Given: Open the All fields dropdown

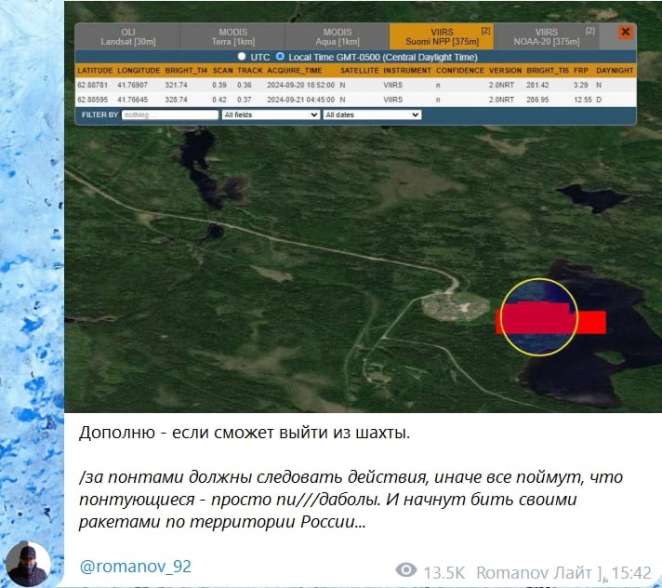Looking at the screenshot, I should [x=270, y=115].
